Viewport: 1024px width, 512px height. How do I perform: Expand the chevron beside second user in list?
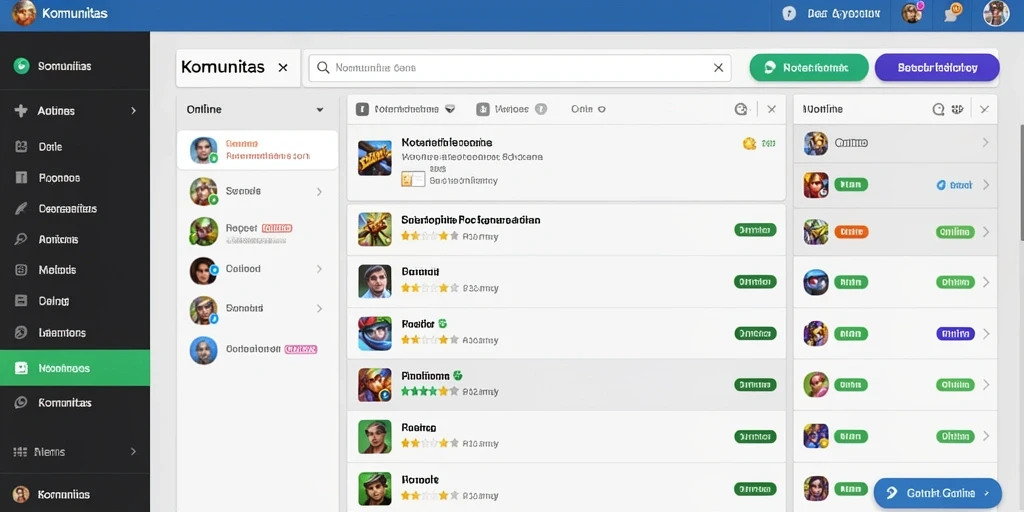[x=319, y=191]
